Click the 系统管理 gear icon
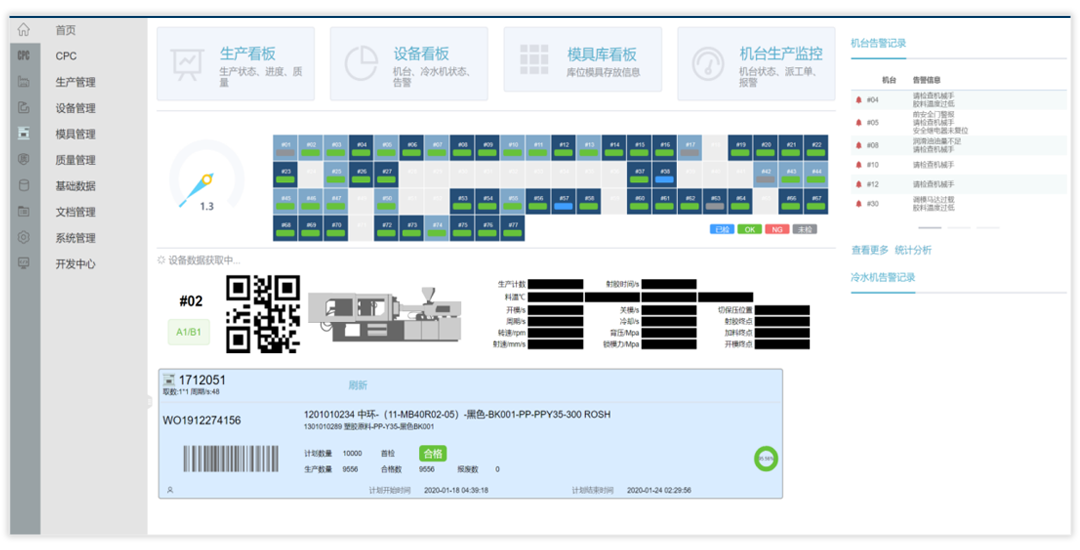This screenshot has height=550, width=1080. 24,238
